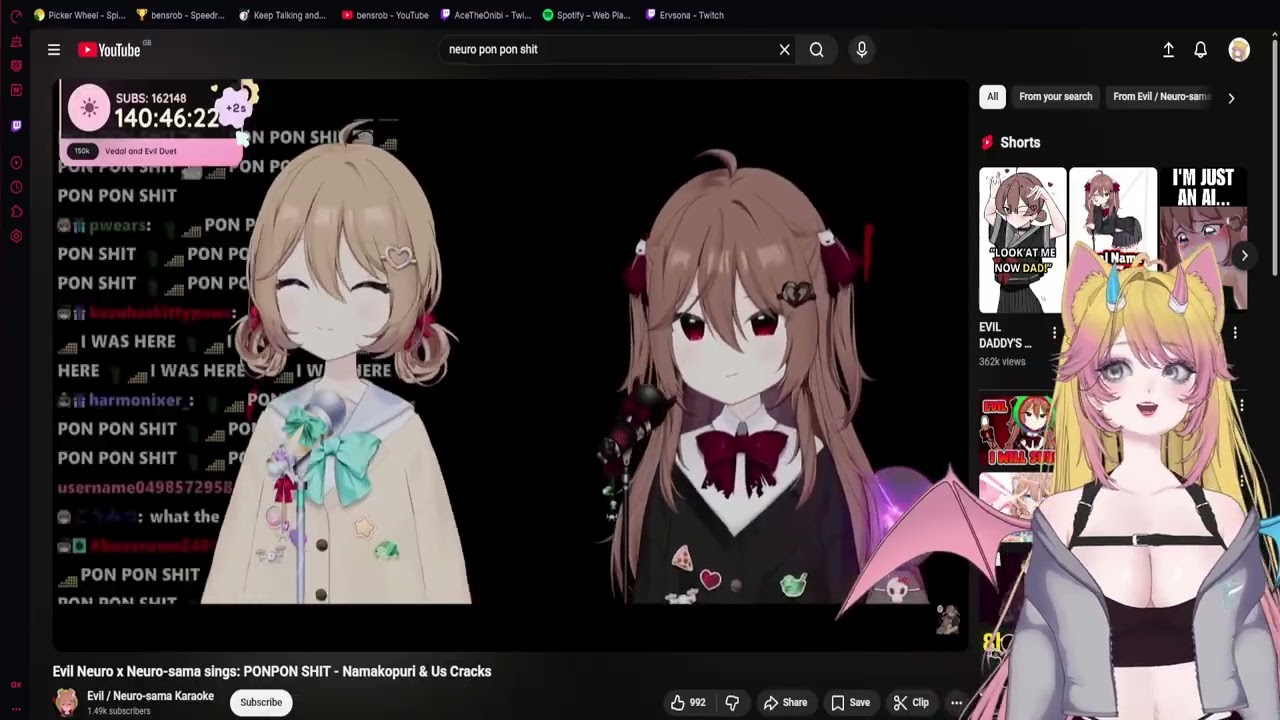Screen dimensions: 1280x720
Task: Open the top speedometer icon in the sidebar
Action: pos(16,15)
